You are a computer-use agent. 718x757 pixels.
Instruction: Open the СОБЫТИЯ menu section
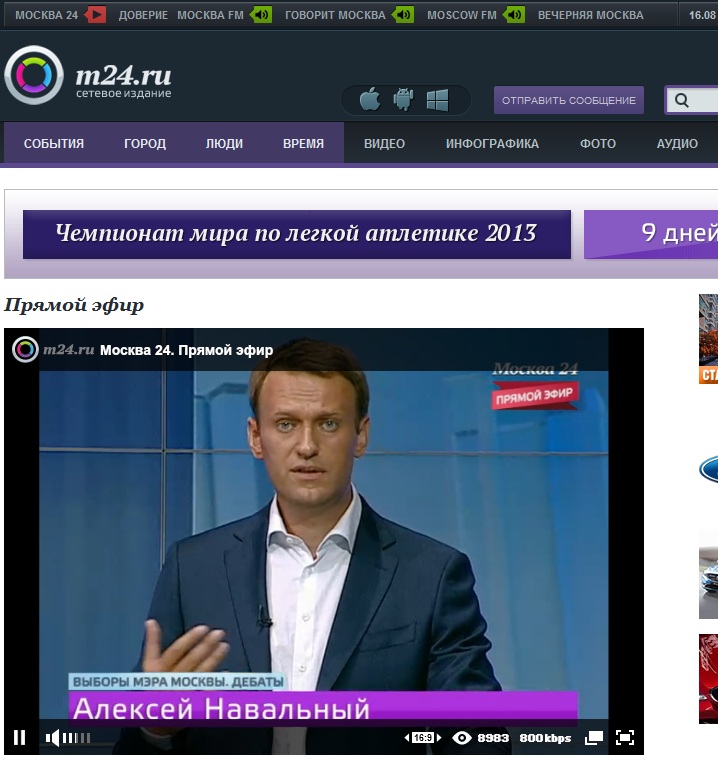click(54, 143)
